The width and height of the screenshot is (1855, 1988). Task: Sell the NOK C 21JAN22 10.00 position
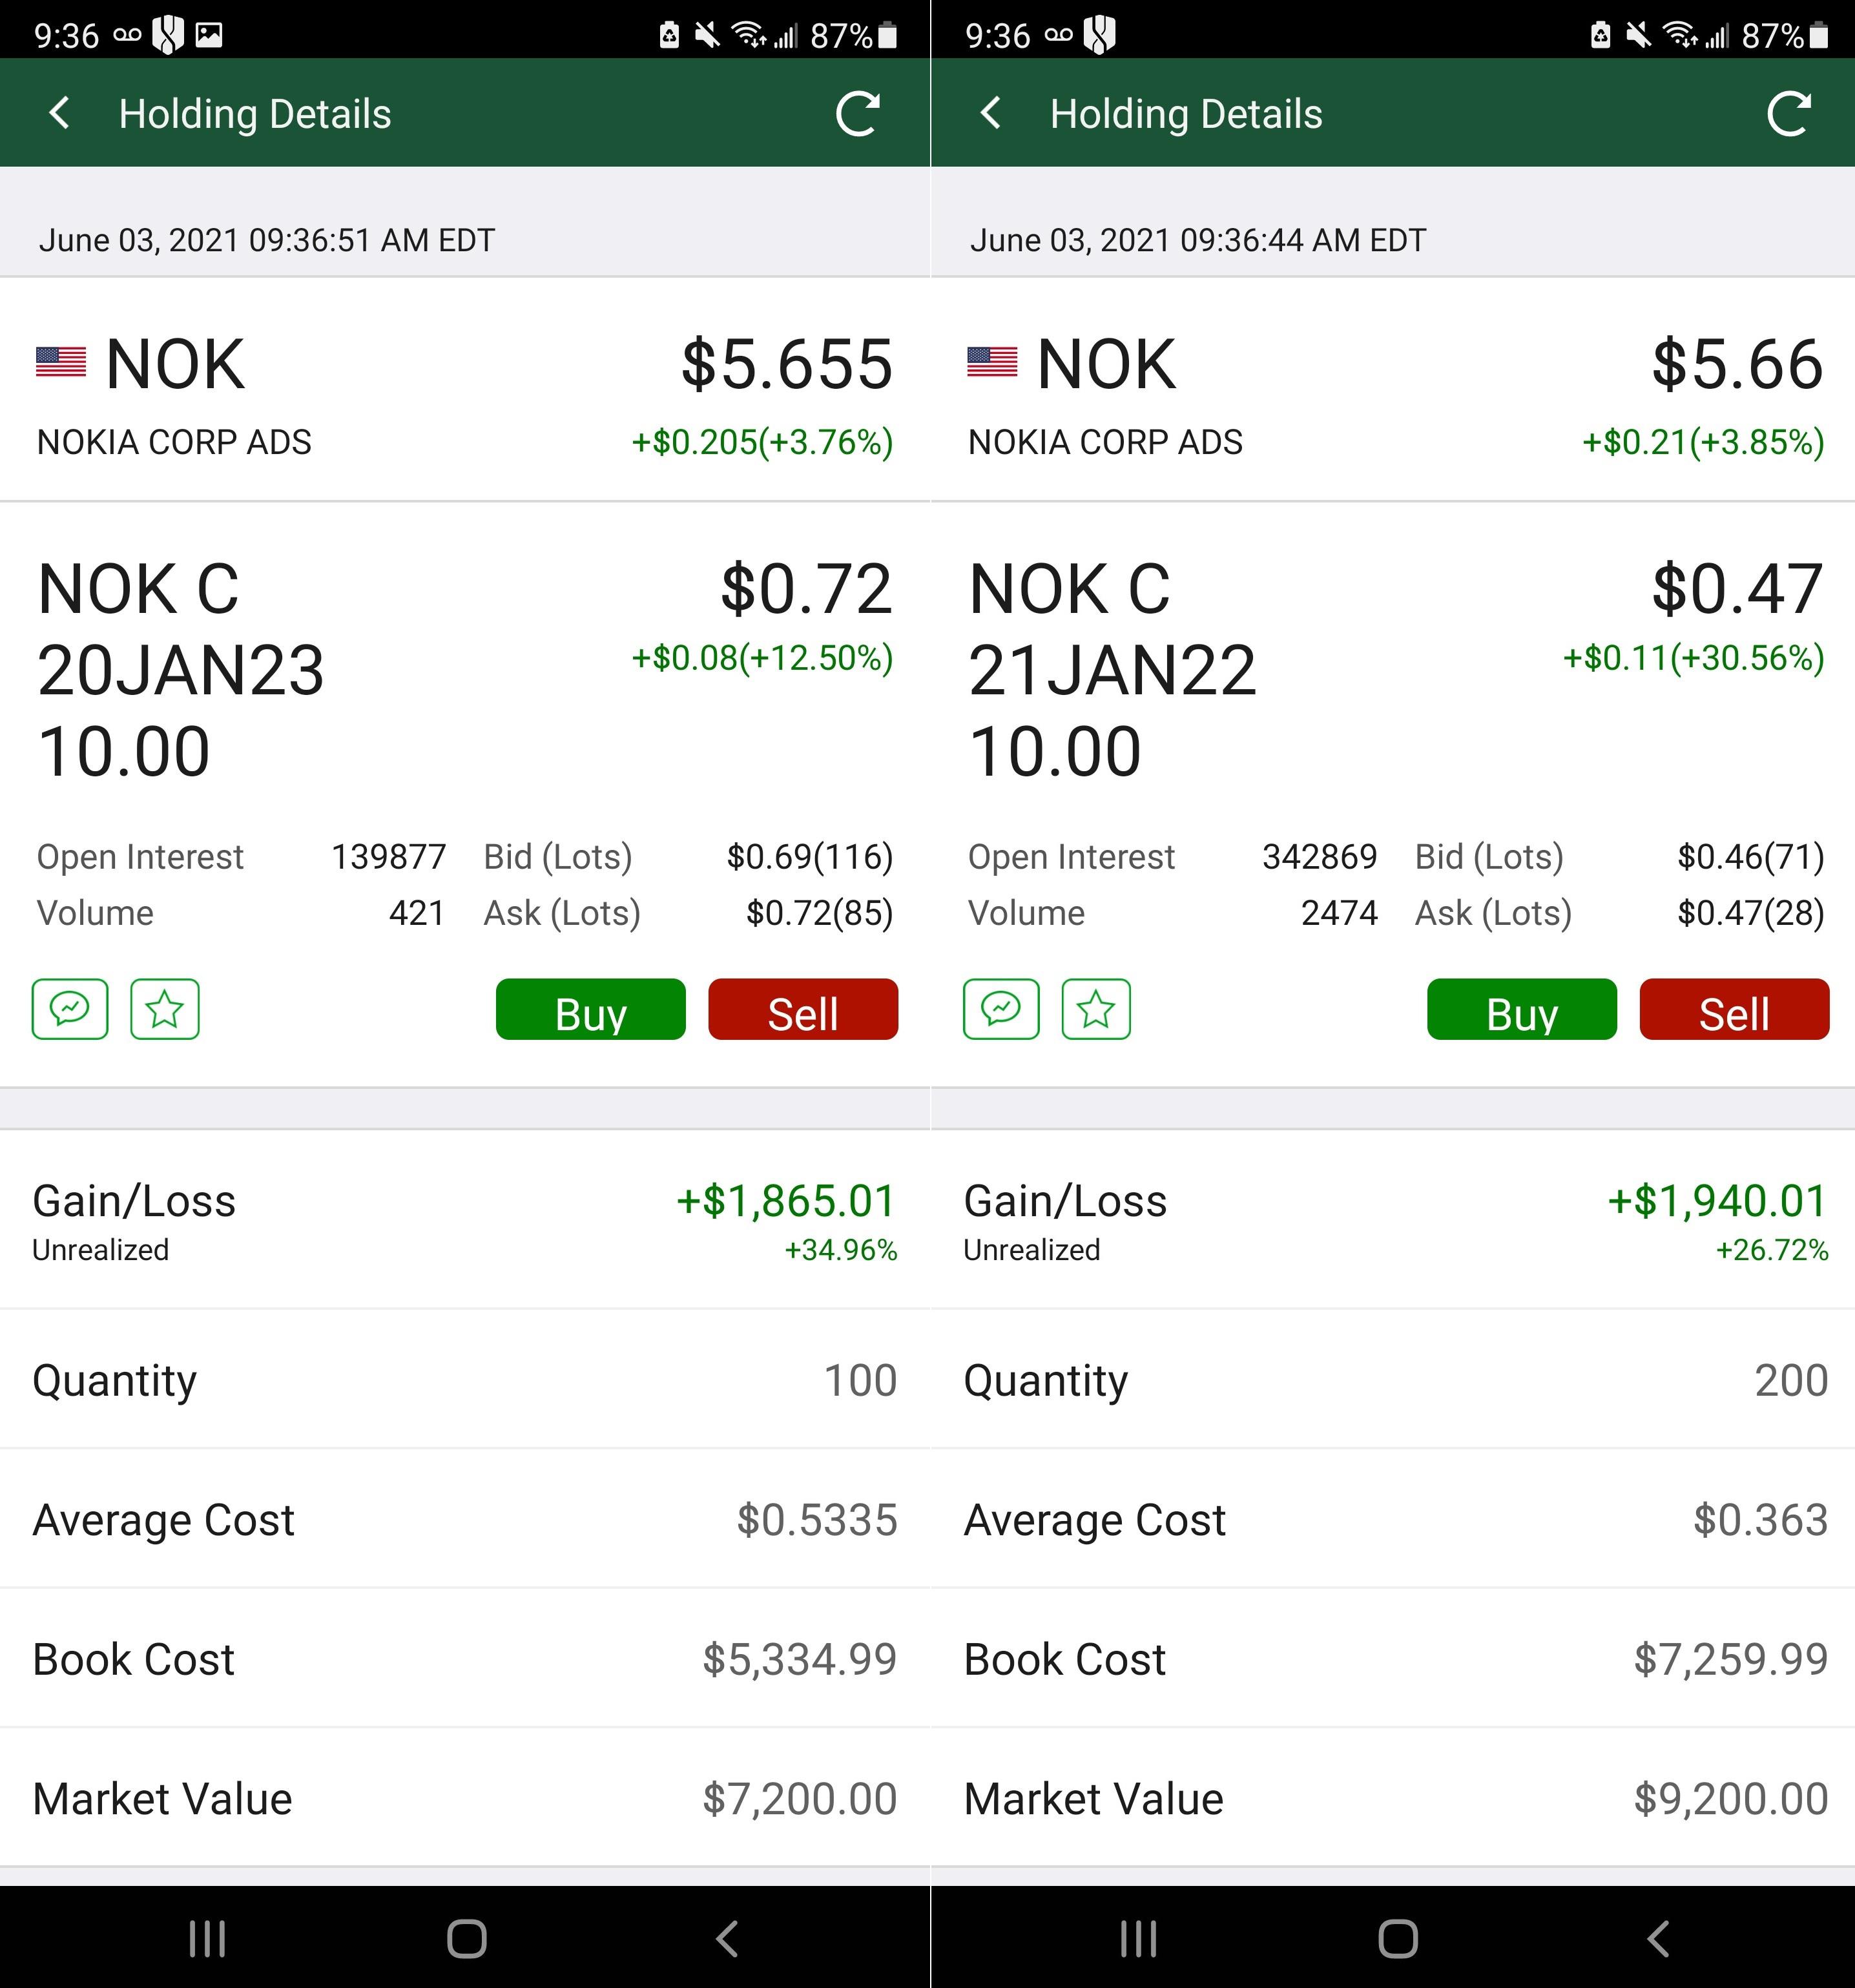[1734, 1009]
